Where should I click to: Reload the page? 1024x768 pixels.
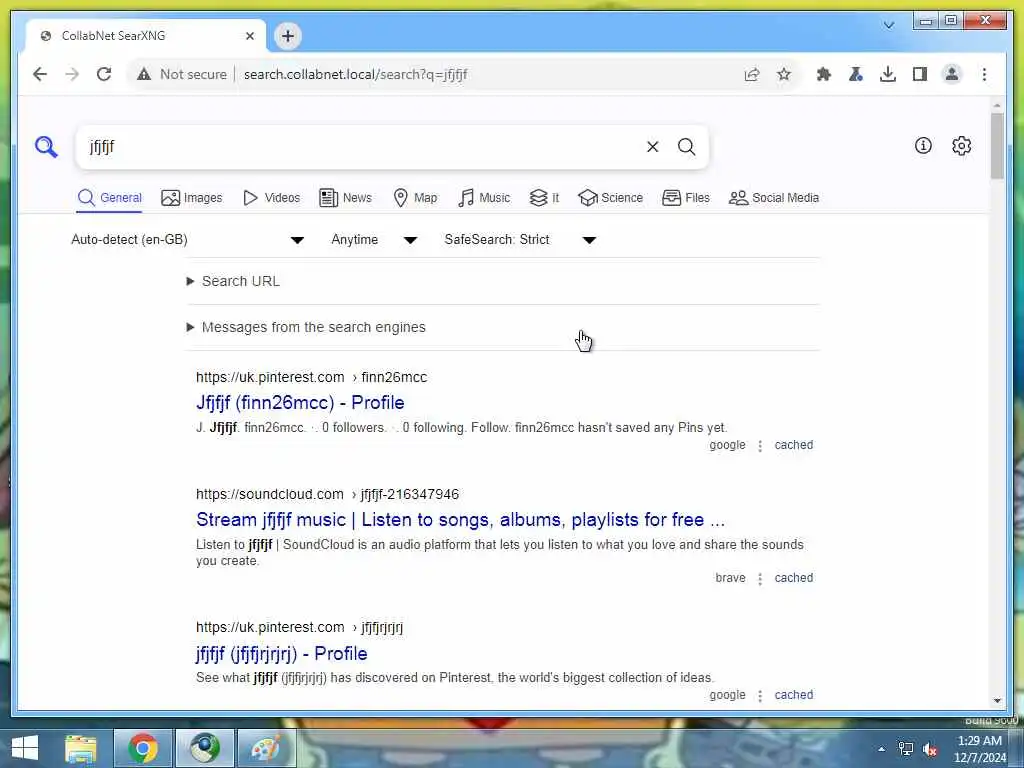tap(104, 74)
